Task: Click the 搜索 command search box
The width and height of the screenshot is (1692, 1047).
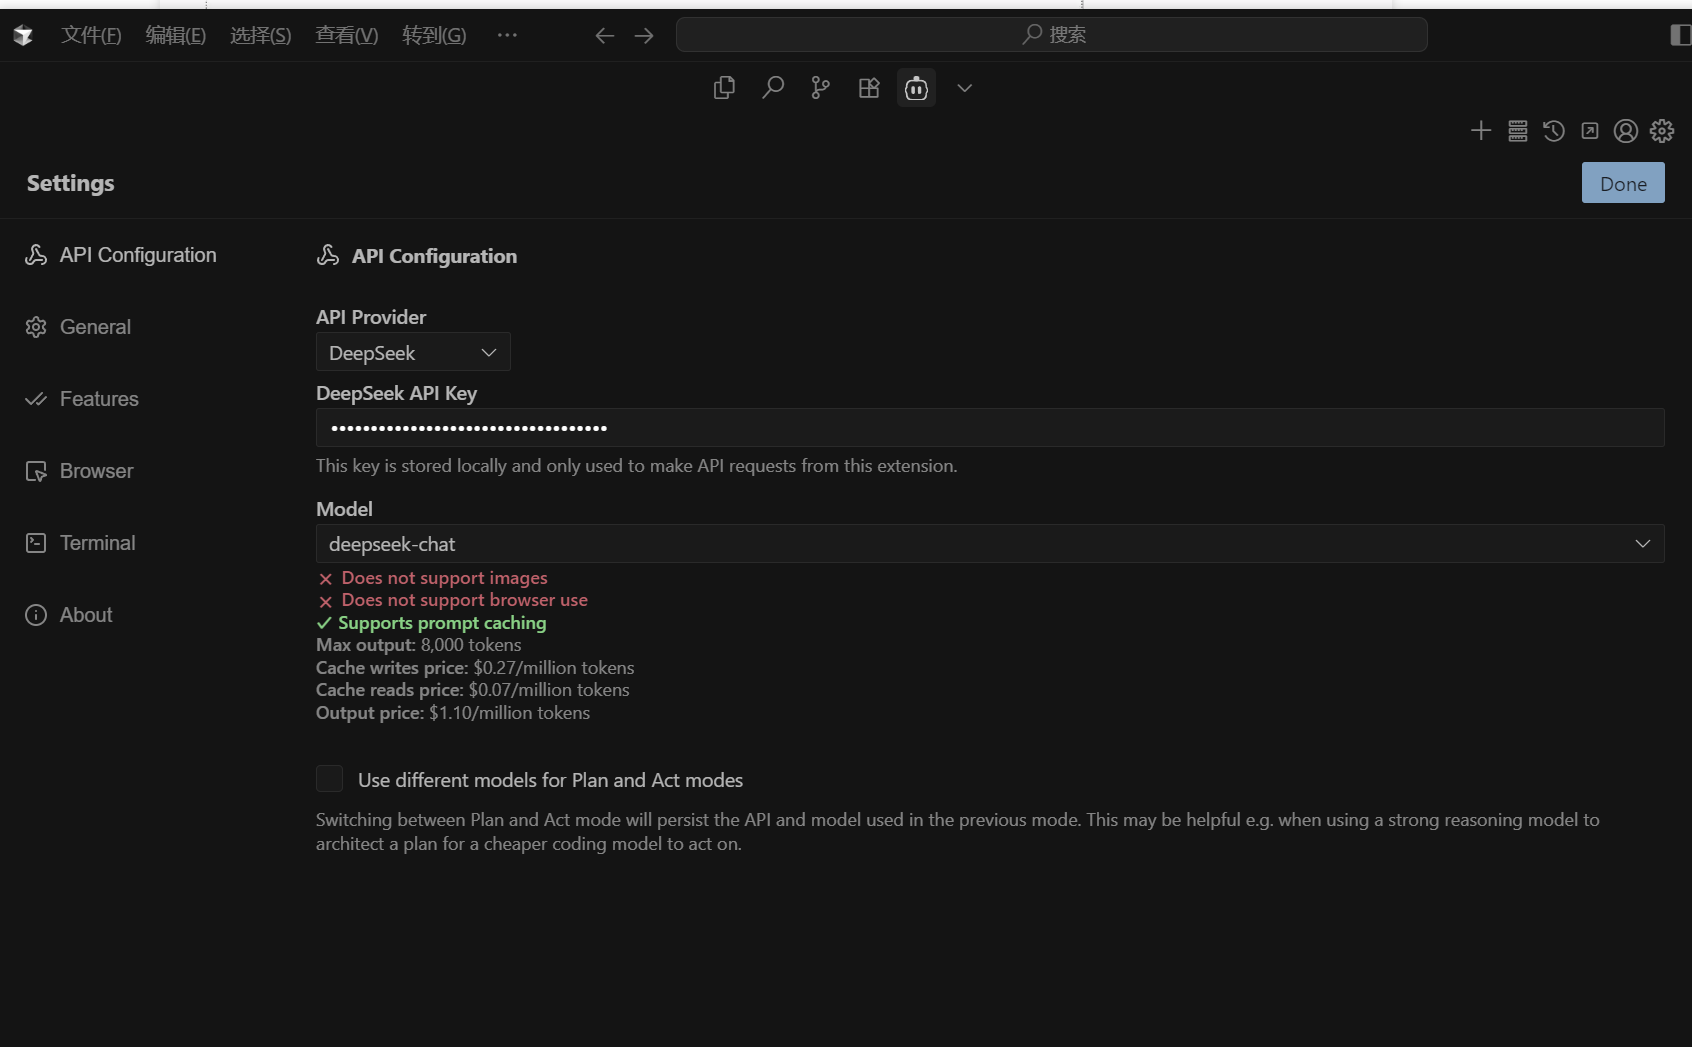Action: (1052, 35)
